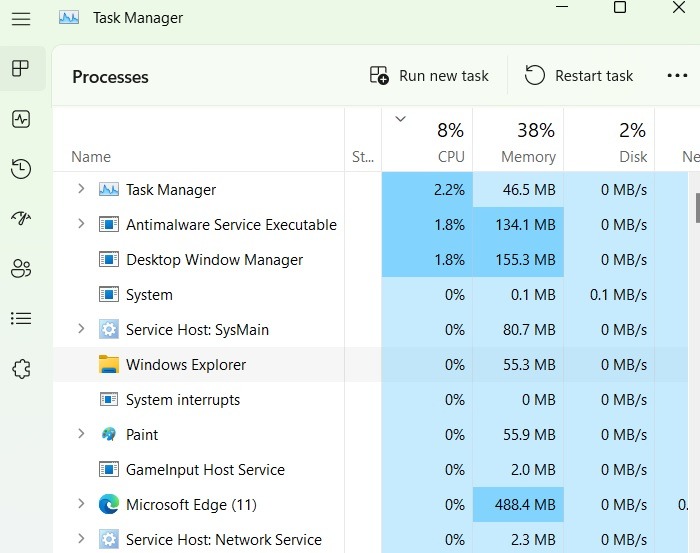Click Run new task button

click(x=429, y=76)
